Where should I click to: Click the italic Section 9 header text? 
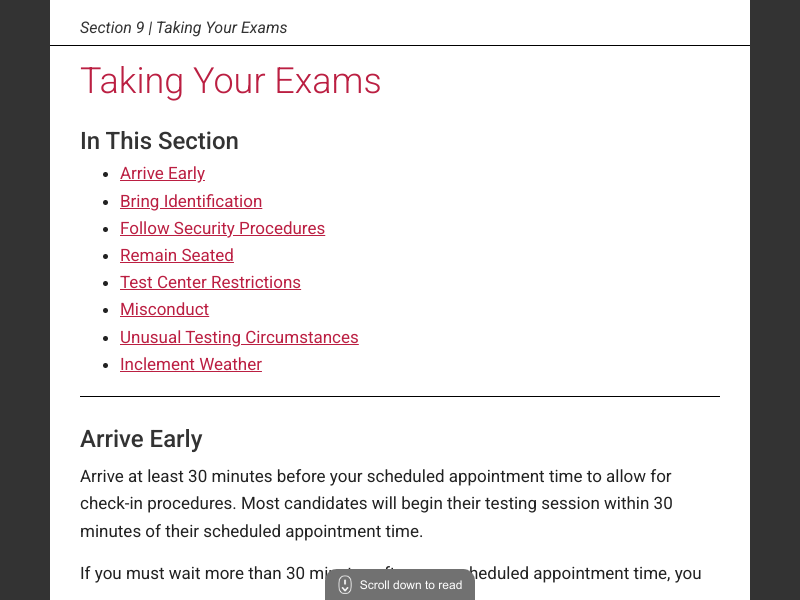(x=183, y=28)
